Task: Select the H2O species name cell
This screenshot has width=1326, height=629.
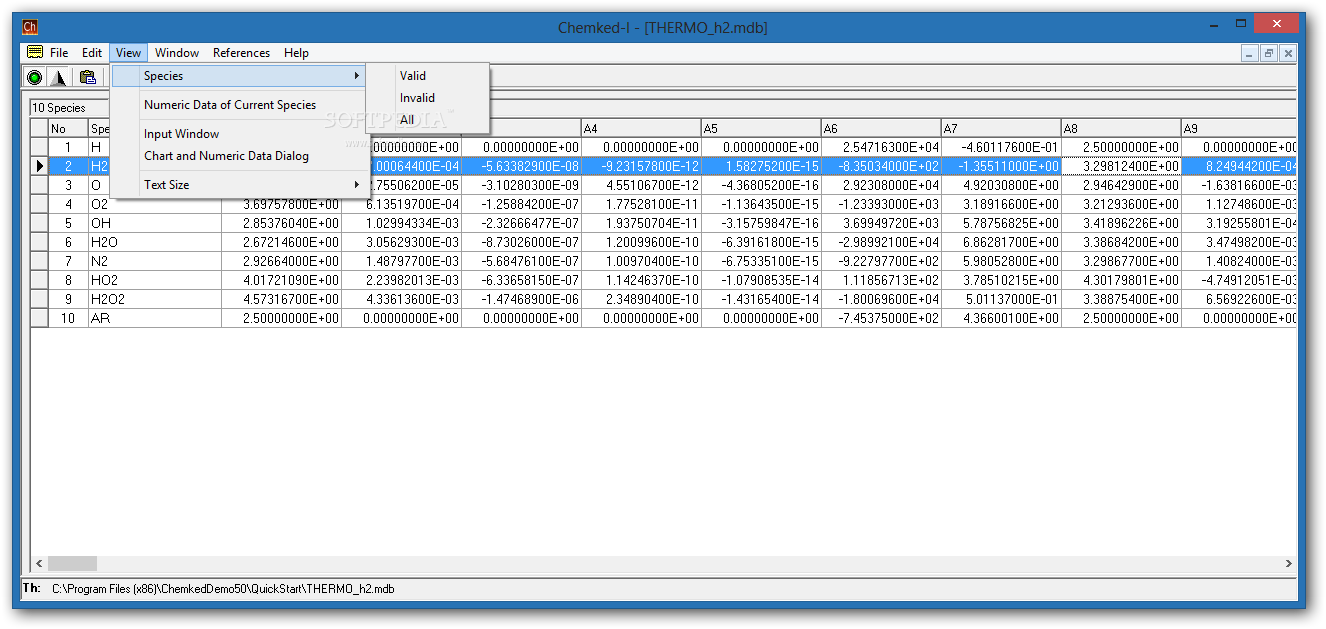Action: 155,242
